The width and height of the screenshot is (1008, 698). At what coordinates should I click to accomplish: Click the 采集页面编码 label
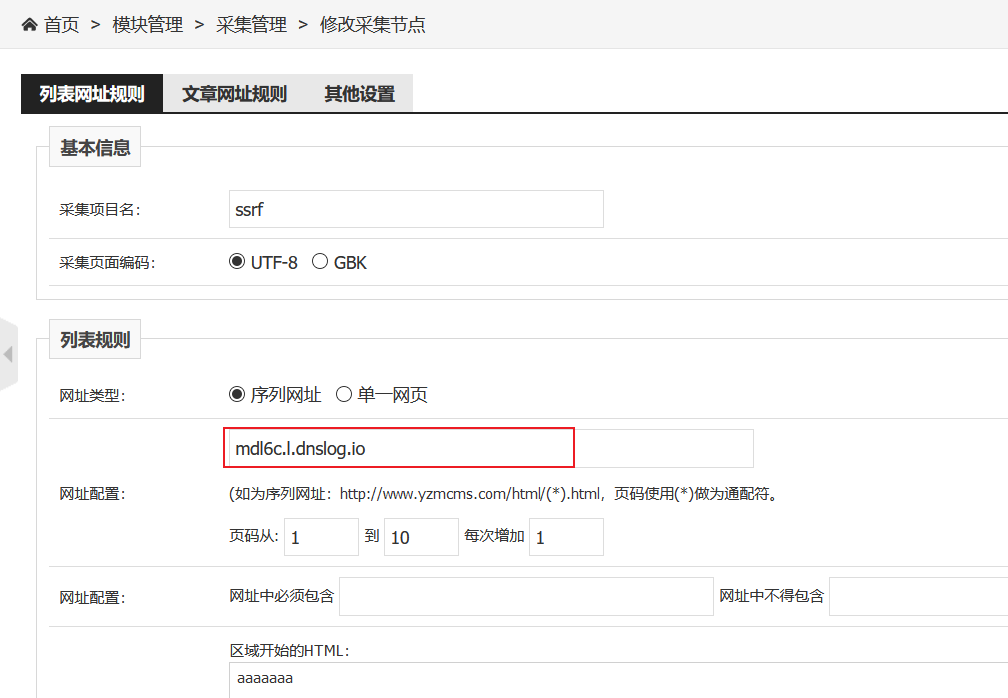pyautogui.click(x=107, y=263)
